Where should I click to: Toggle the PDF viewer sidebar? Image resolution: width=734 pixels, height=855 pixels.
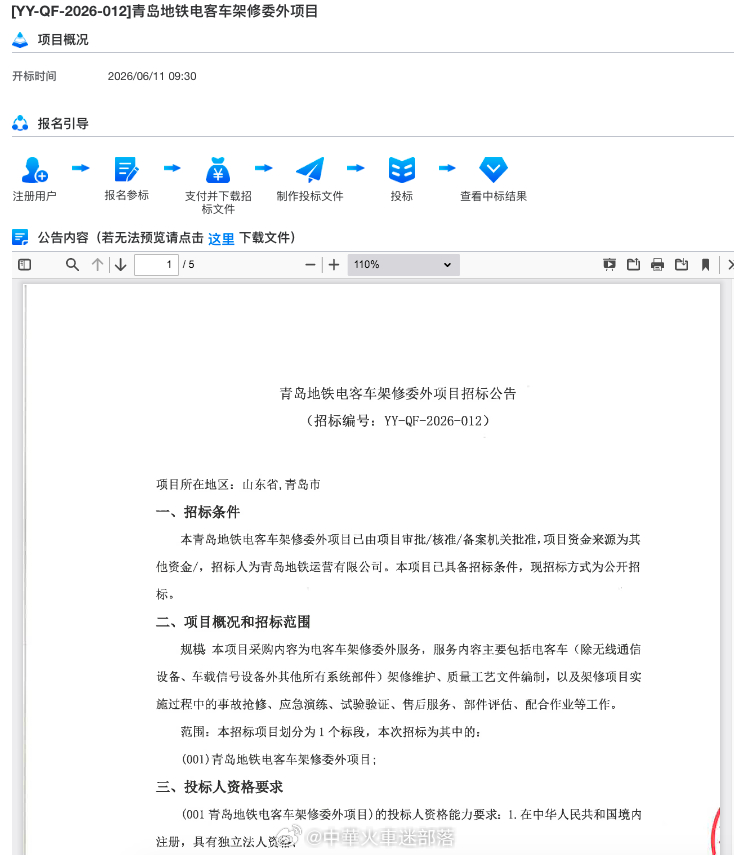(x=25, y=265)
